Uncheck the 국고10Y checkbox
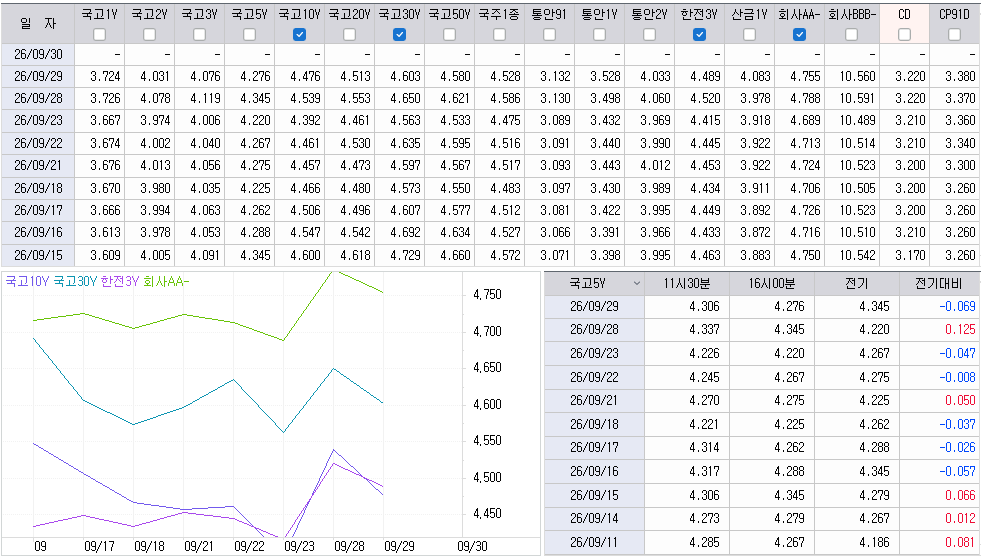This screenshot has width=981, height=557. point(300,35)
